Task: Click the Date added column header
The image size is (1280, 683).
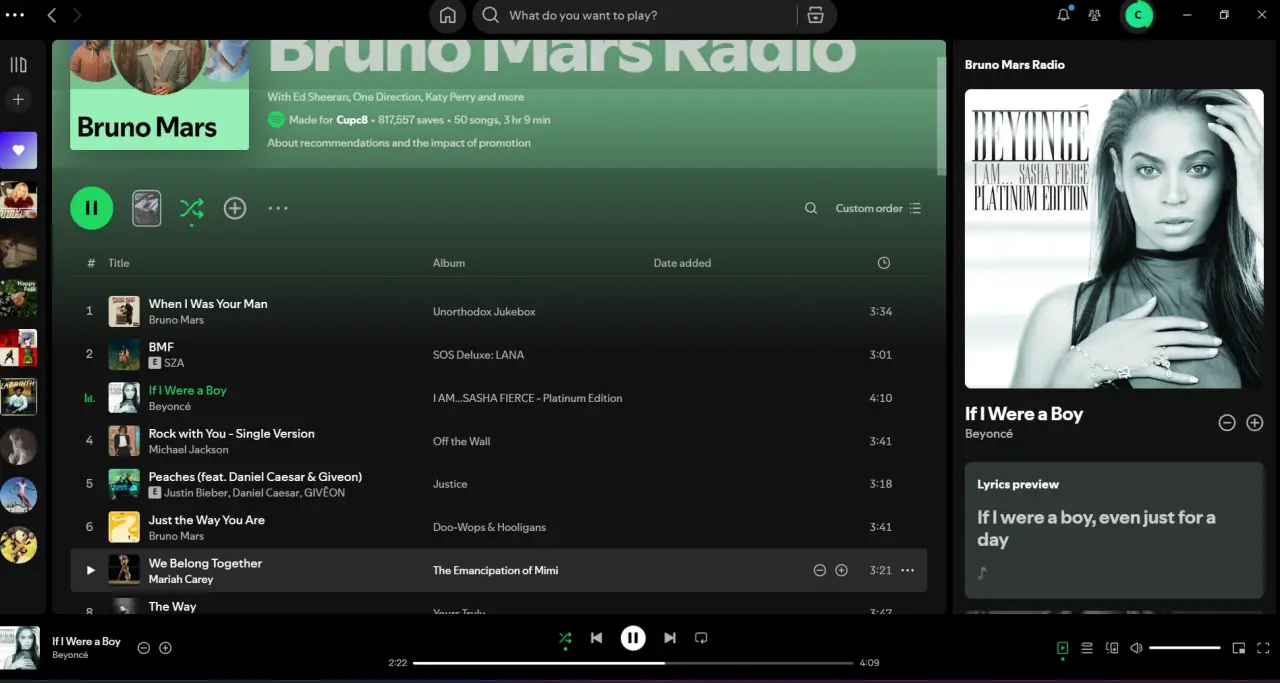Action: pos(682,263)
